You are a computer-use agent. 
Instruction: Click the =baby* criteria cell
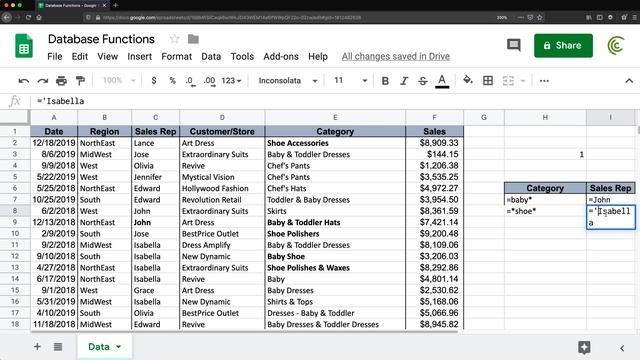pos(545,200)
